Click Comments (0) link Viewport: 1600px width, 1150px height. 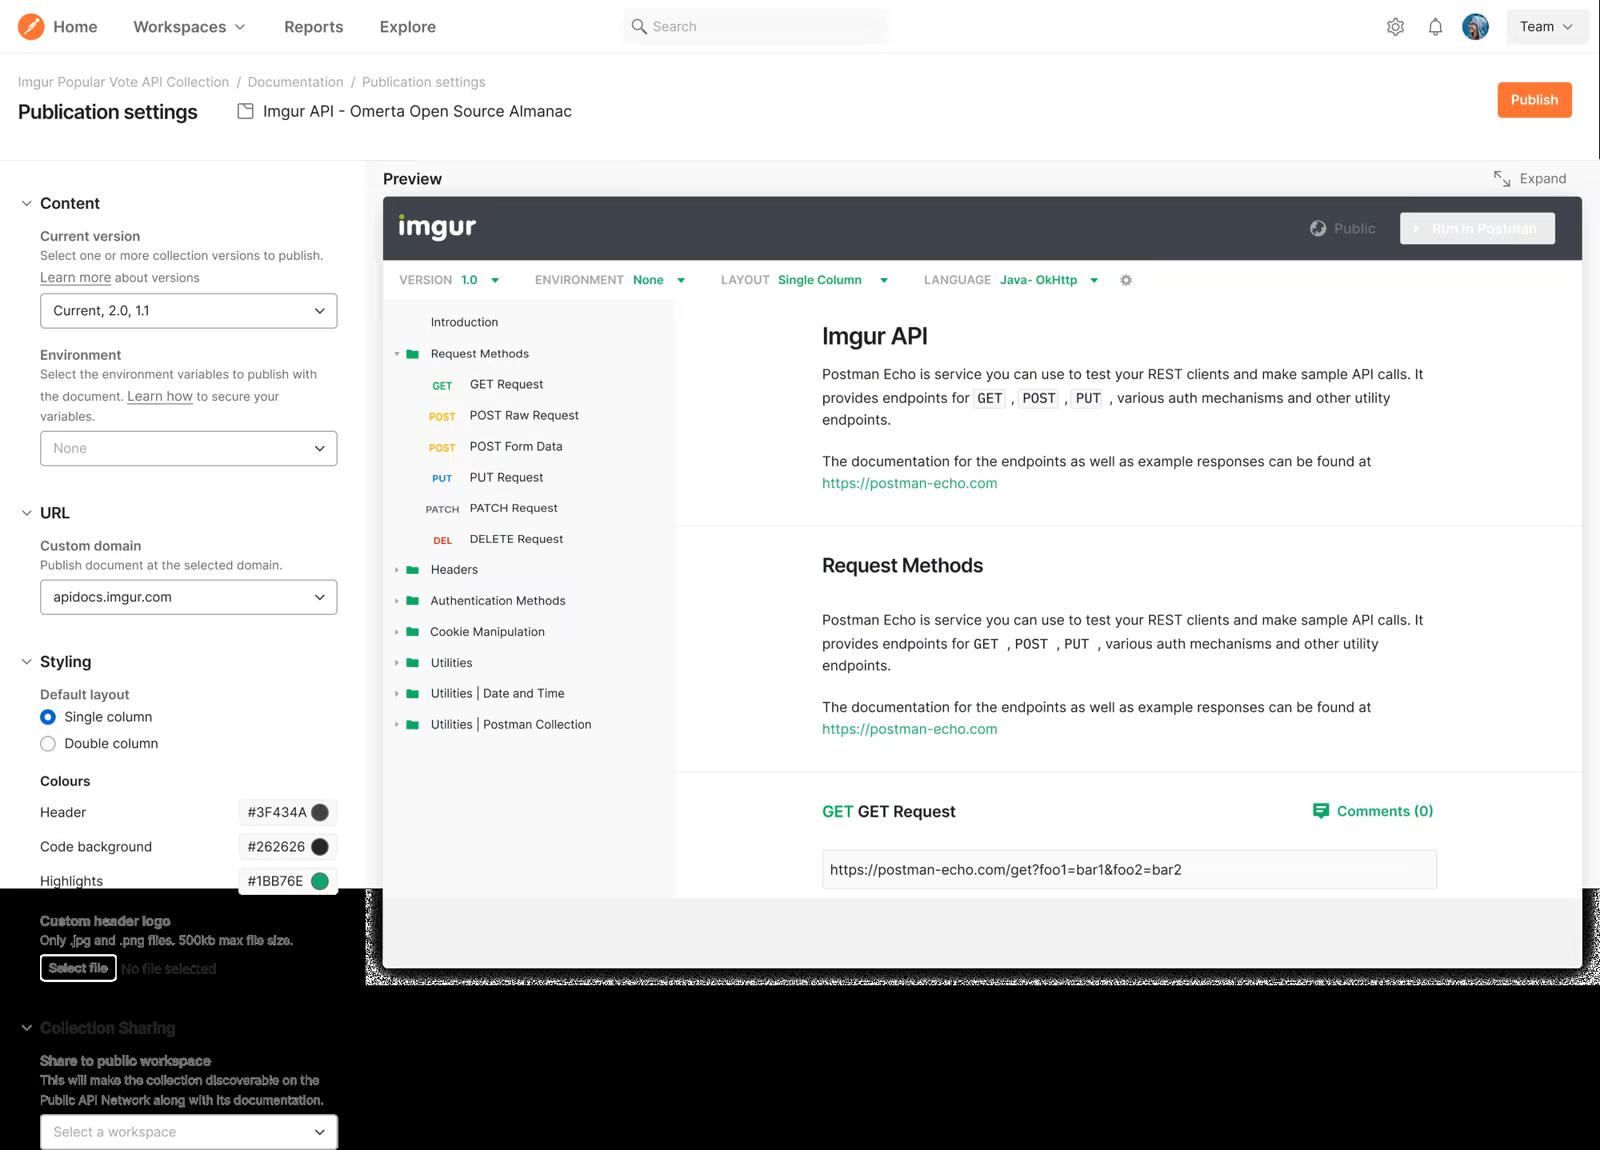1384,811
